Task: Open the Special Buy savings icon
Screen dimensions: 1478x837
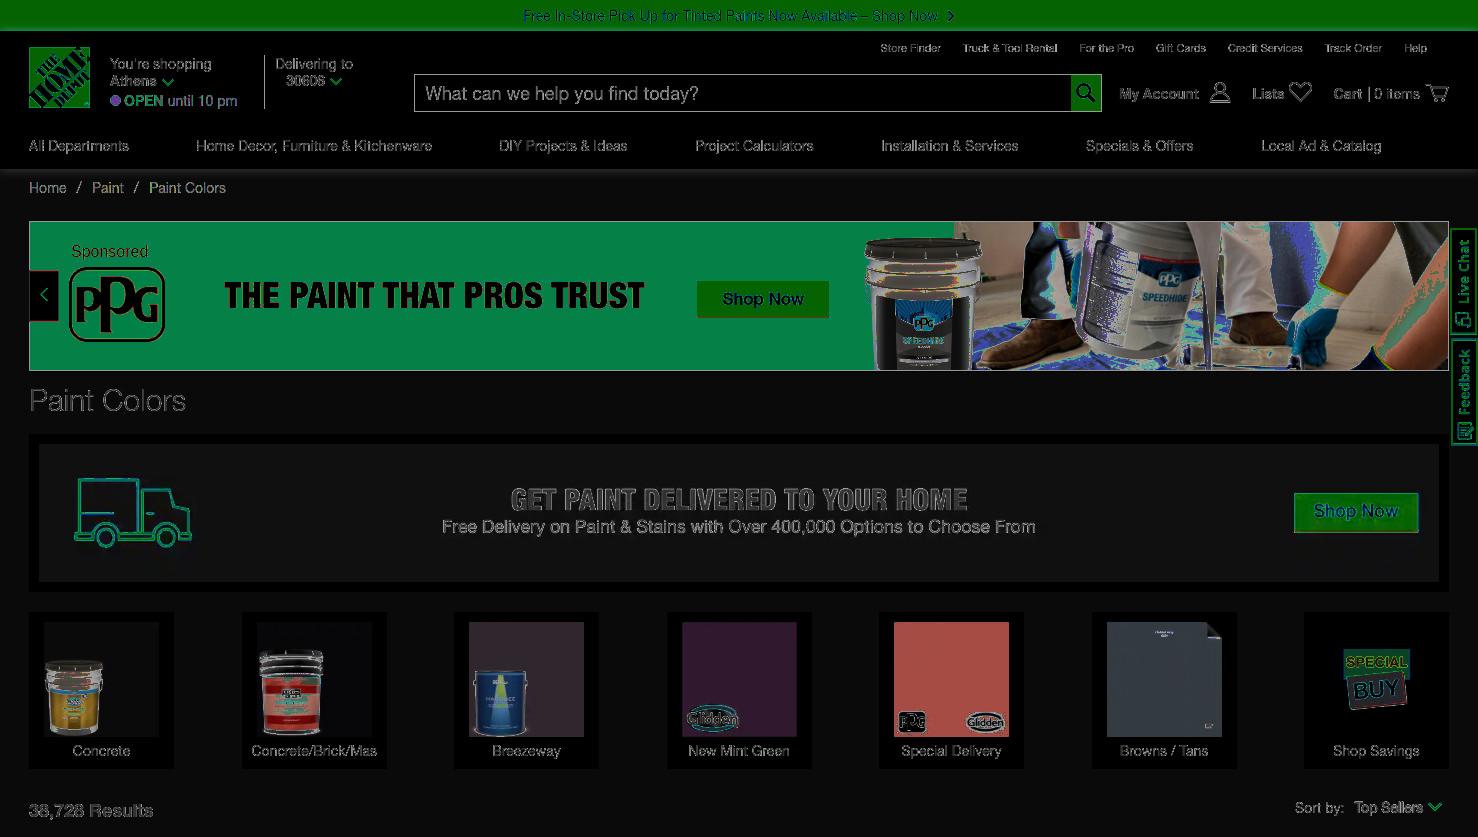Action: 1376,678
